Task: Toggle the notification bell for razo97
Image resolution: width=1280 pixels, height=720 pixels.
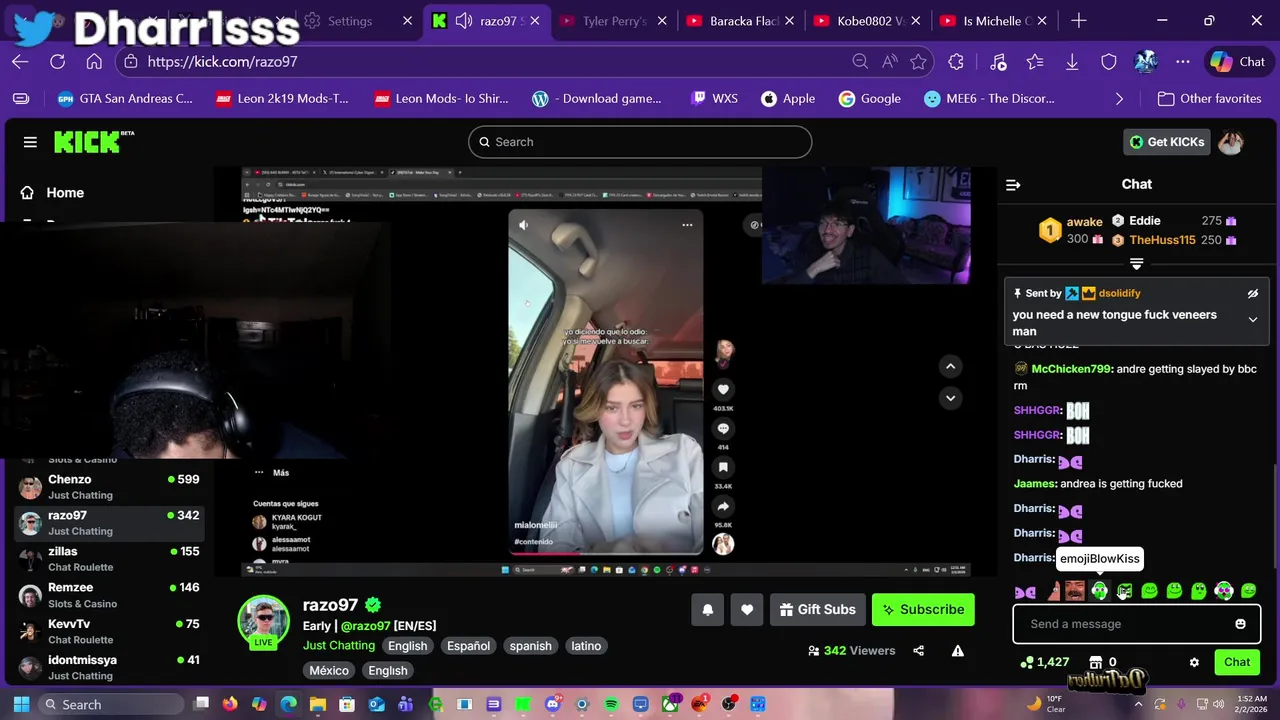Action: pos(707,610)
